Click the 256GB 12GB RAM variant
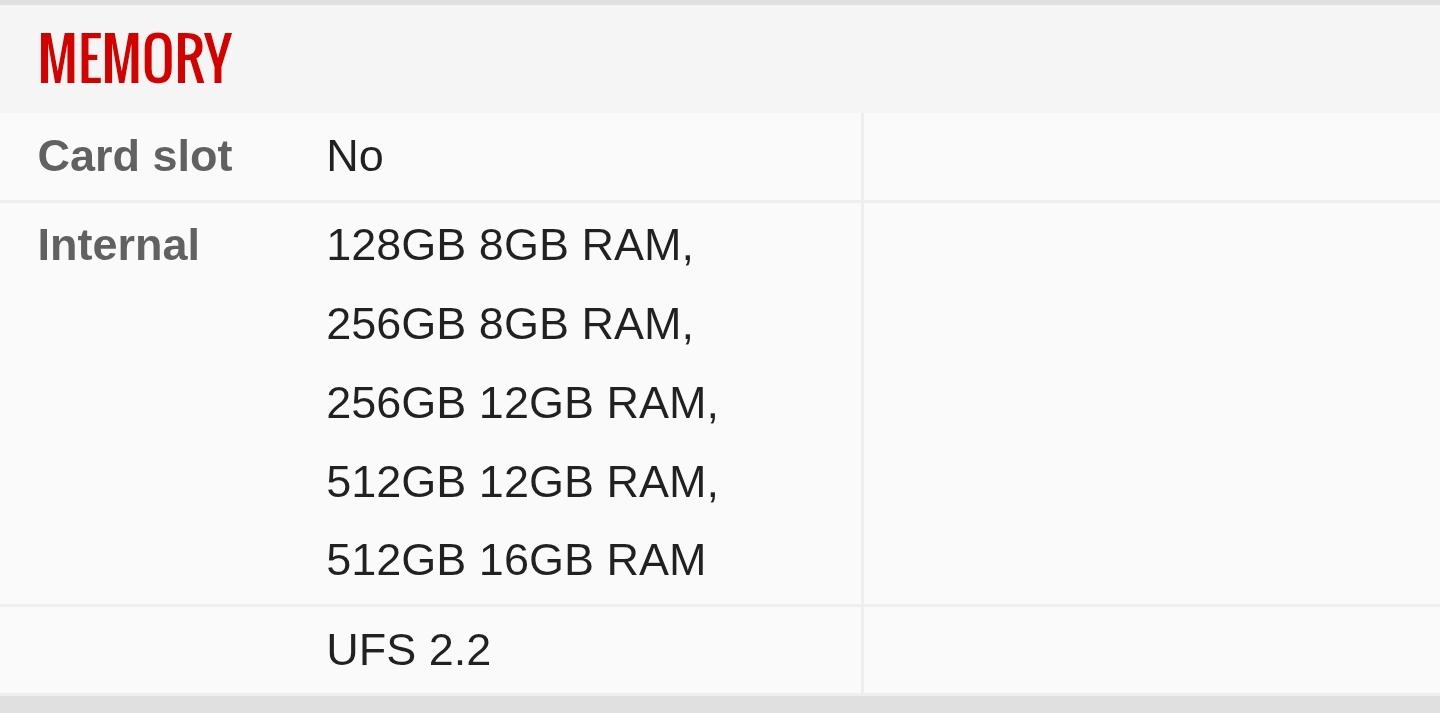1440x713 pixels. coord(522,403)
